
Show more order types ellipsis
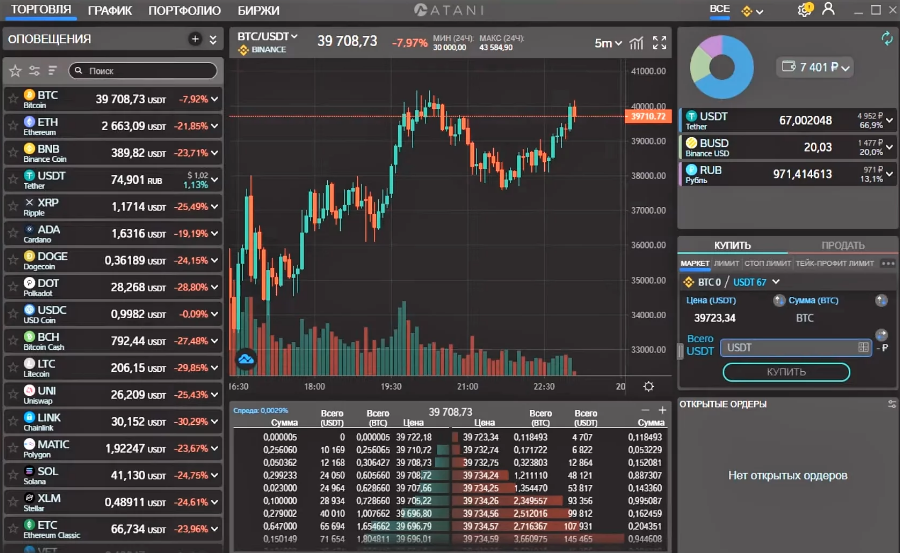pyautogui.click(x=888, y=264)
